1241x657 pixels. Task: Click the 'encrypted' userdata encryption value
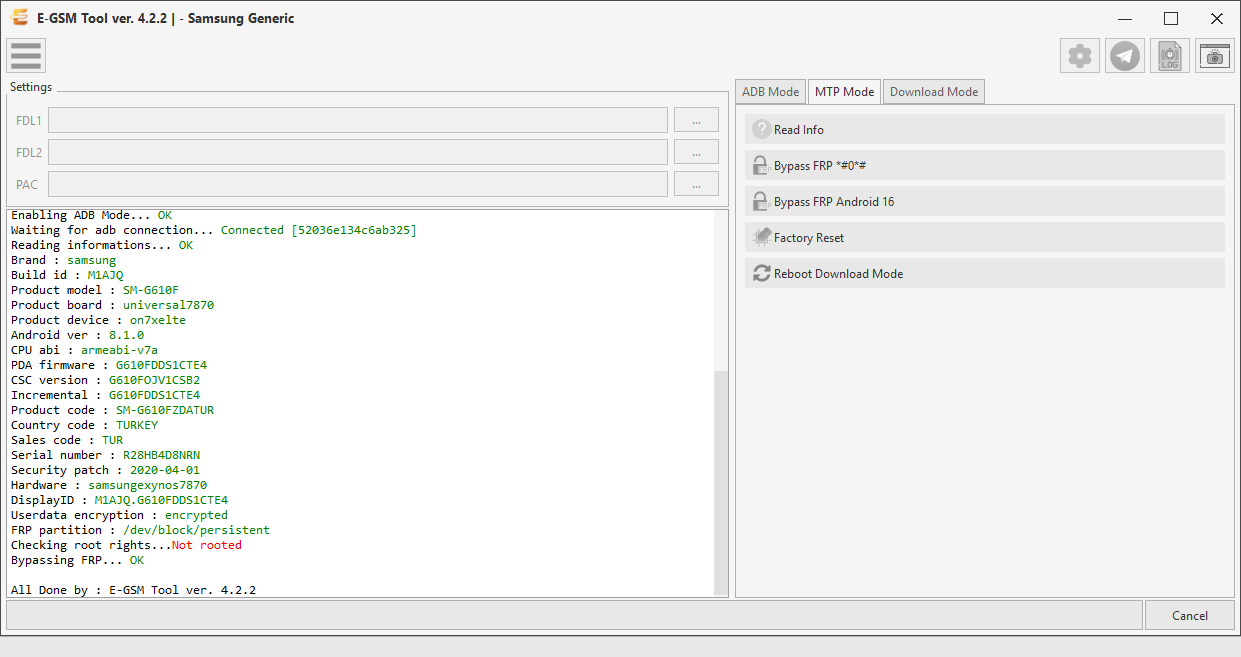(196, 515)
